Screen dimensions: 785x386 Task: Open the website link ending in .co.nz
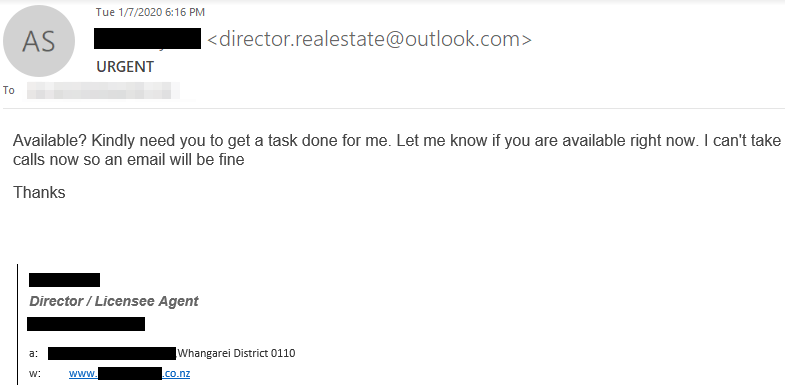point(129,373)
